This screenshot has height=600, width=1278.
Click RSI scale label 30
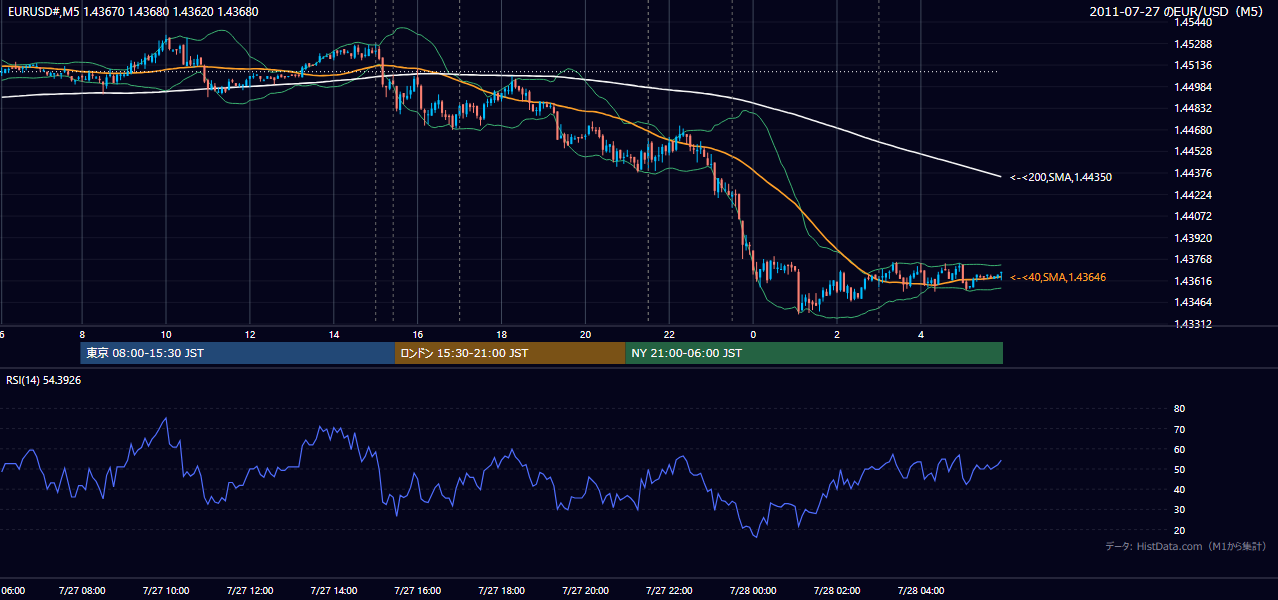coord(1179,510)
